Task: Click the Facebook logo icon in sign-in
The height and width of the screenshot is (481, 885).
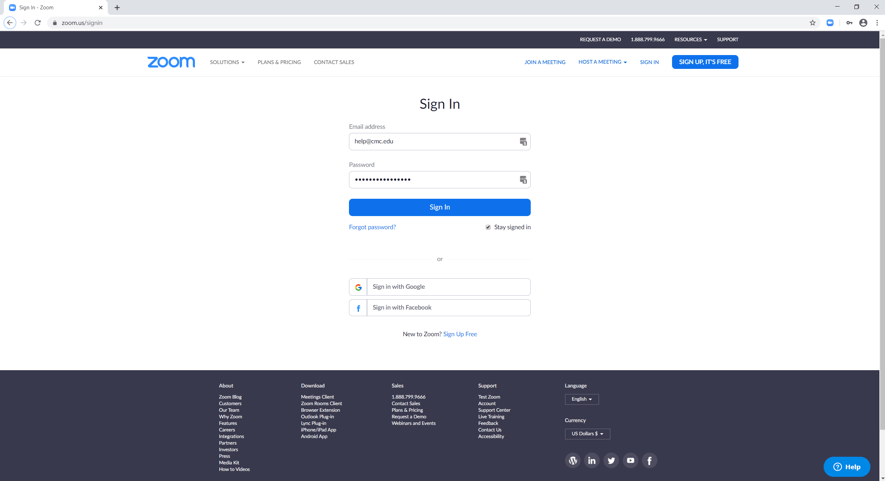Action: click(358, 308)
